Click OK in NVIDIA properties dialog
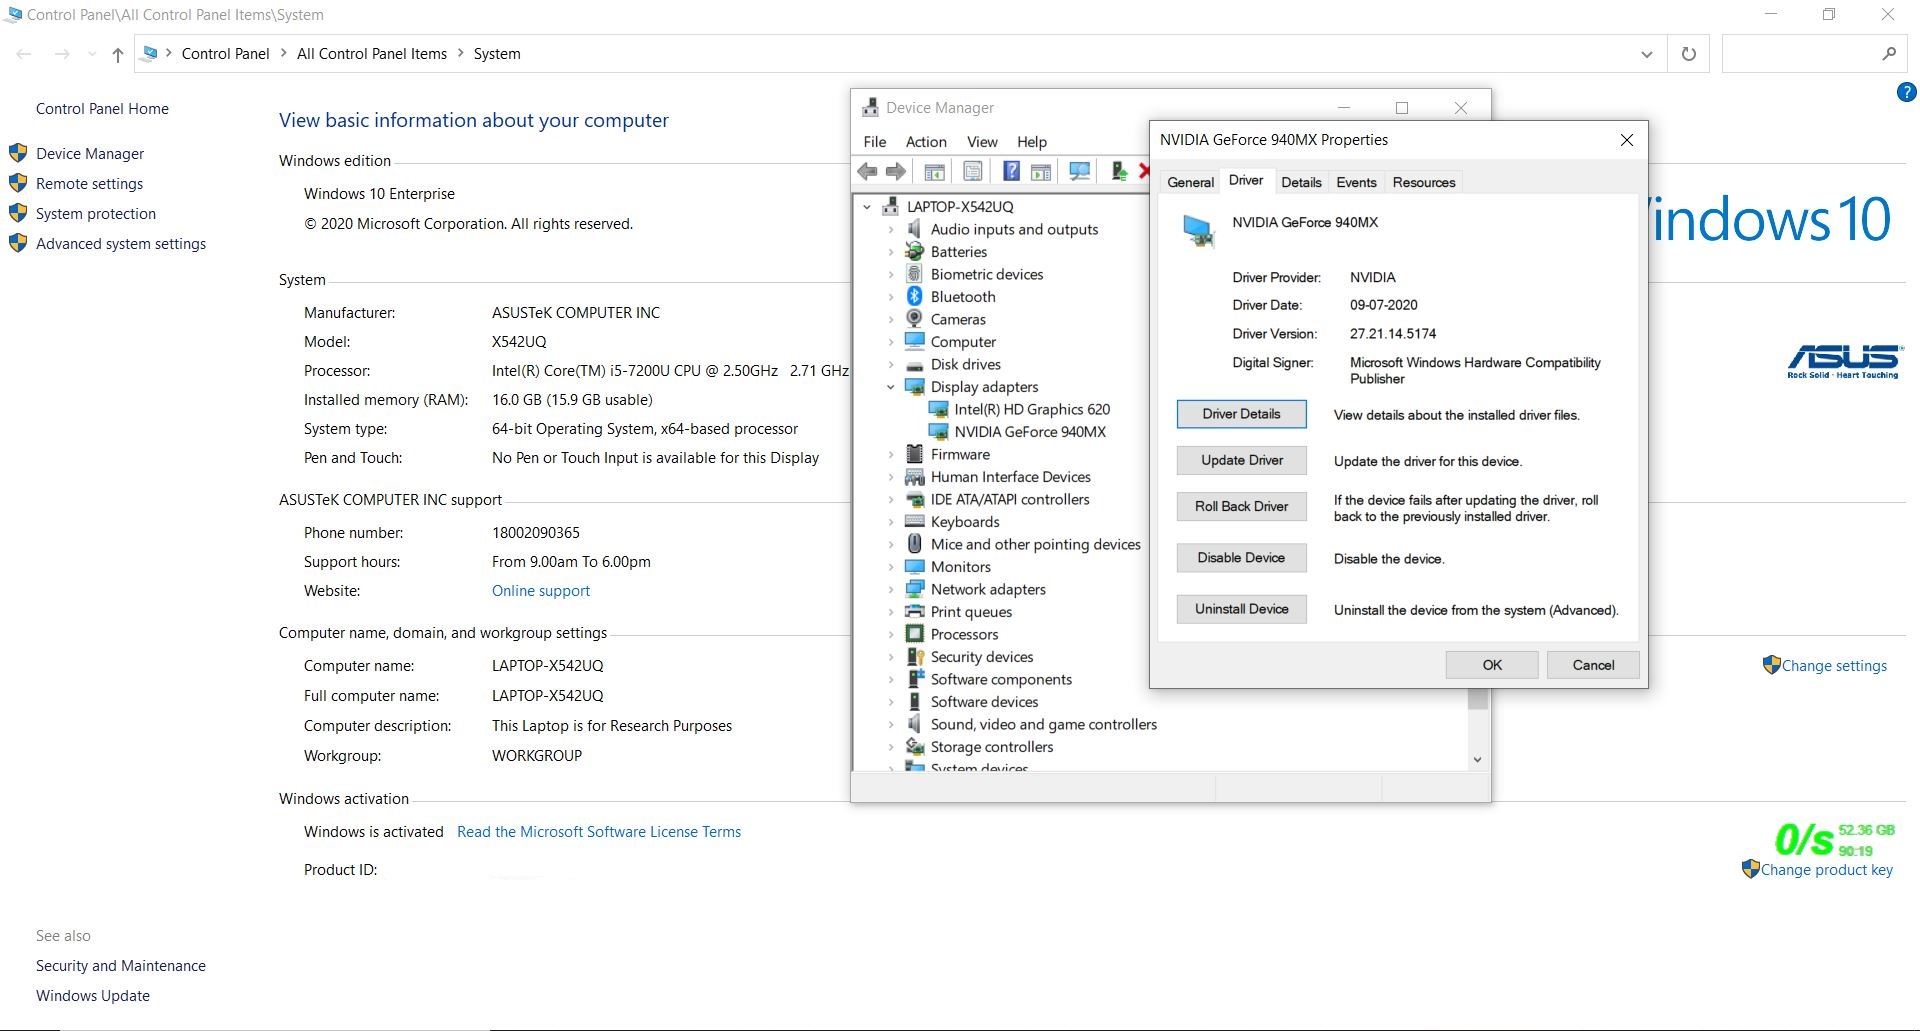The image size is (1920, 1031). [x=1492, y=665]
